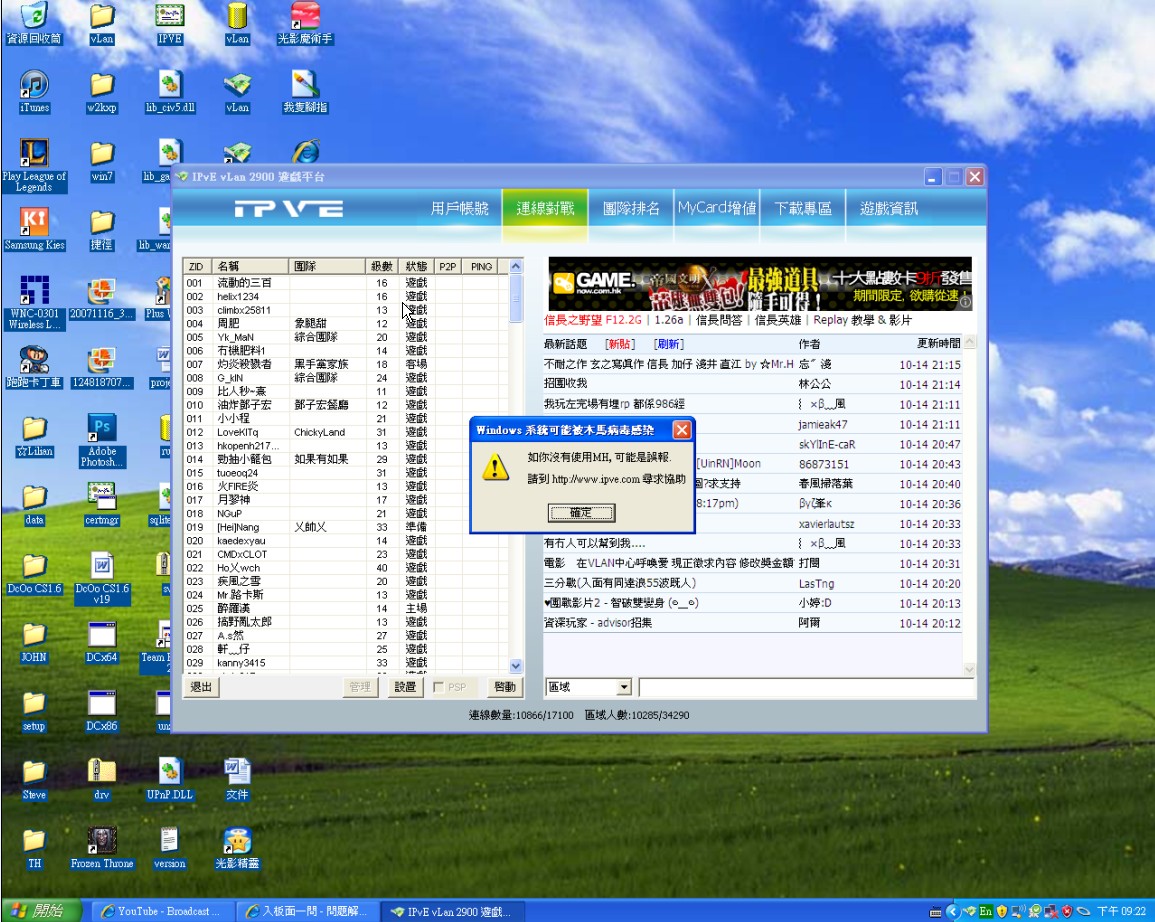The height and width of the screenshot is (922, 1155).
Task: Open the Play League of Legends shortcut
Action: click(34, 155)
